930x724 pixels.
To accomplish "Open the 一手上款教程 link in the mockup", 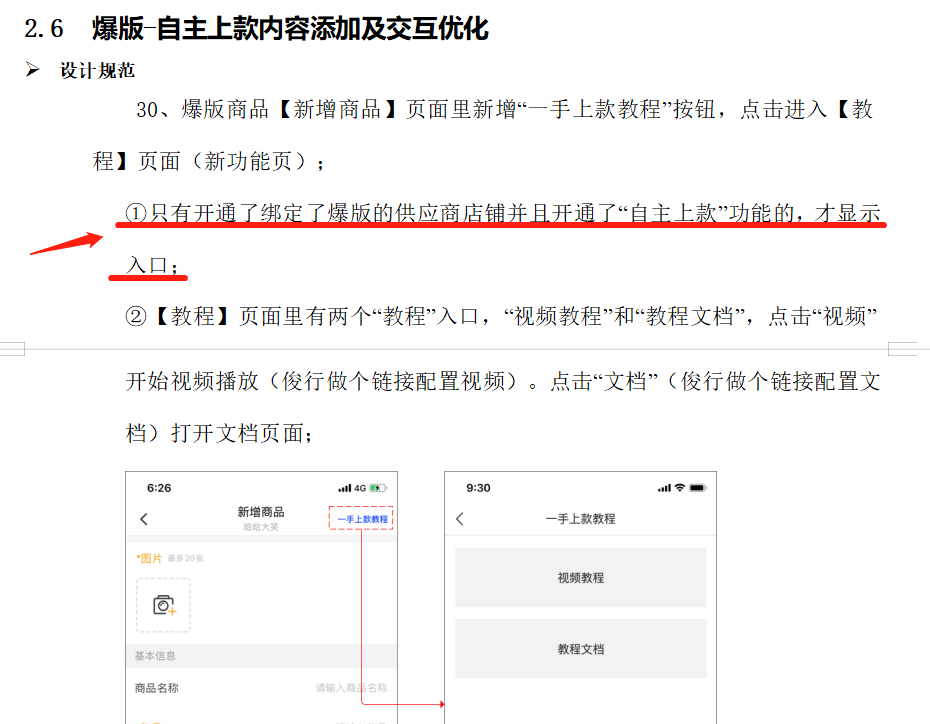I will [x=362, y=519].
